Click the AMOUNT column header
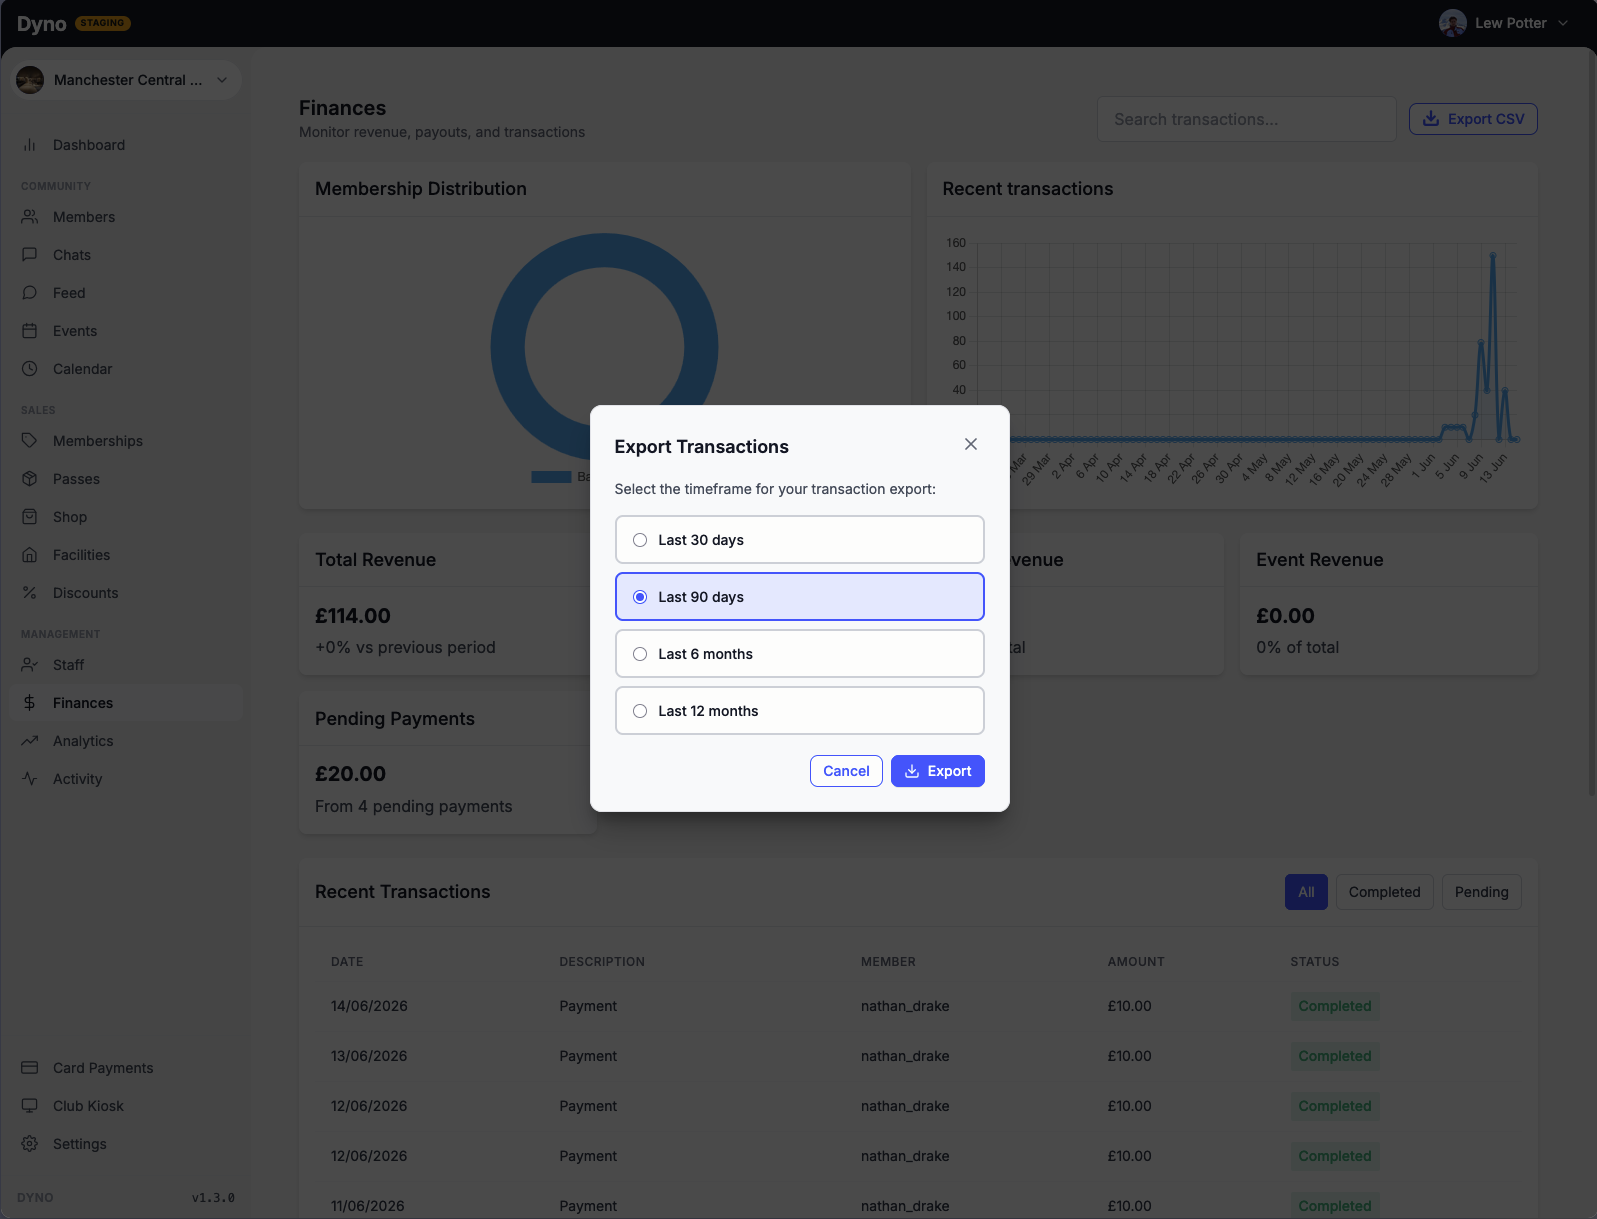This screenshot has width=1597, height=1219. pos(1136,962)
